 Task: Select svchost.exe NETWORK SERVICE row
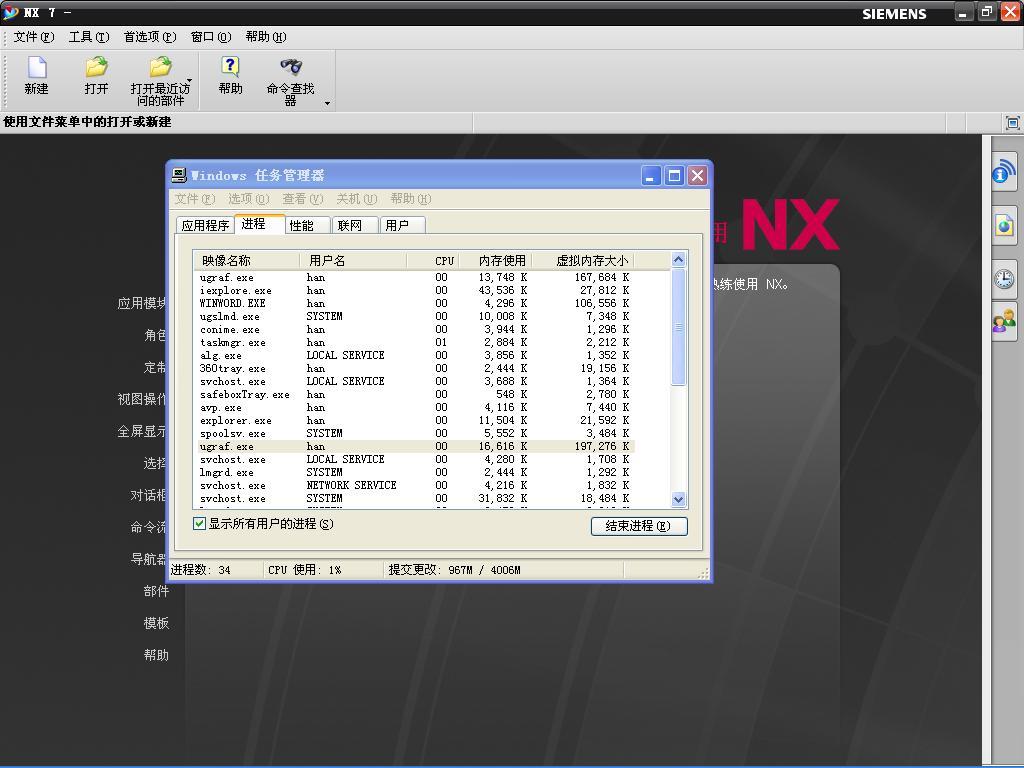tap(415, 486)
